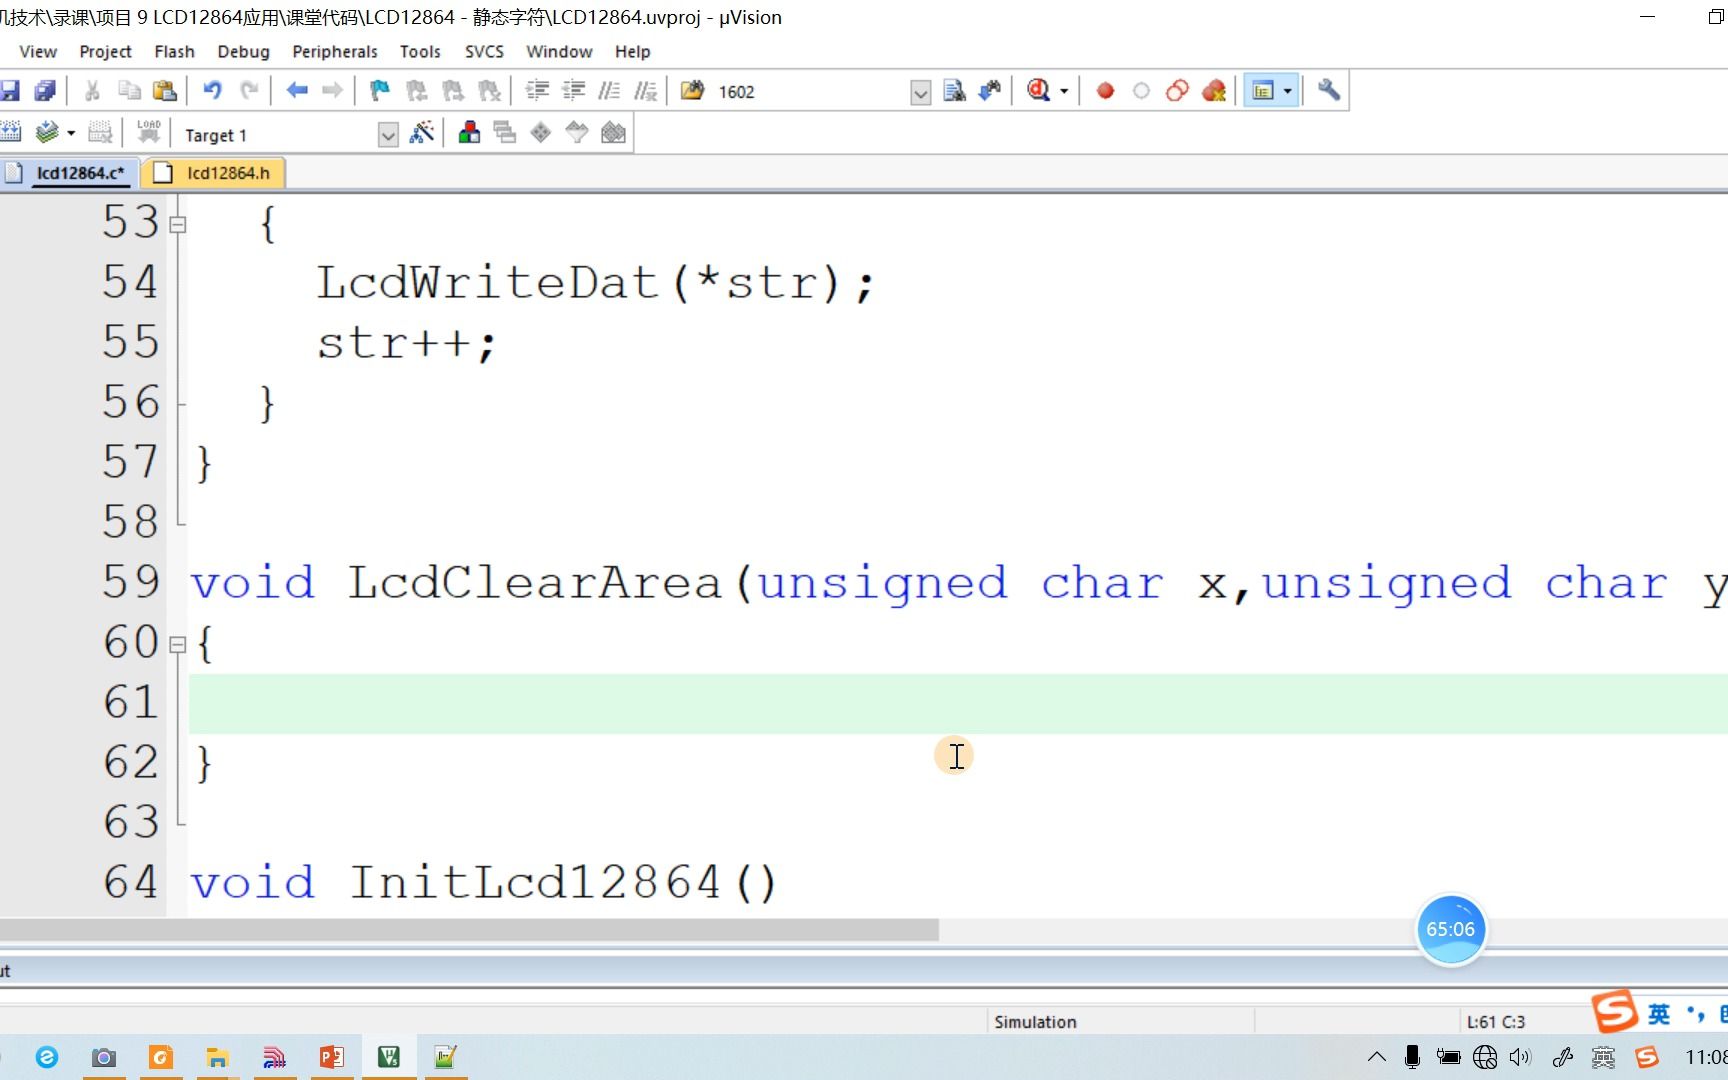Click the 1602 search input field
This screenshot has height=1080, width=1728.
(x=811, y=92)
